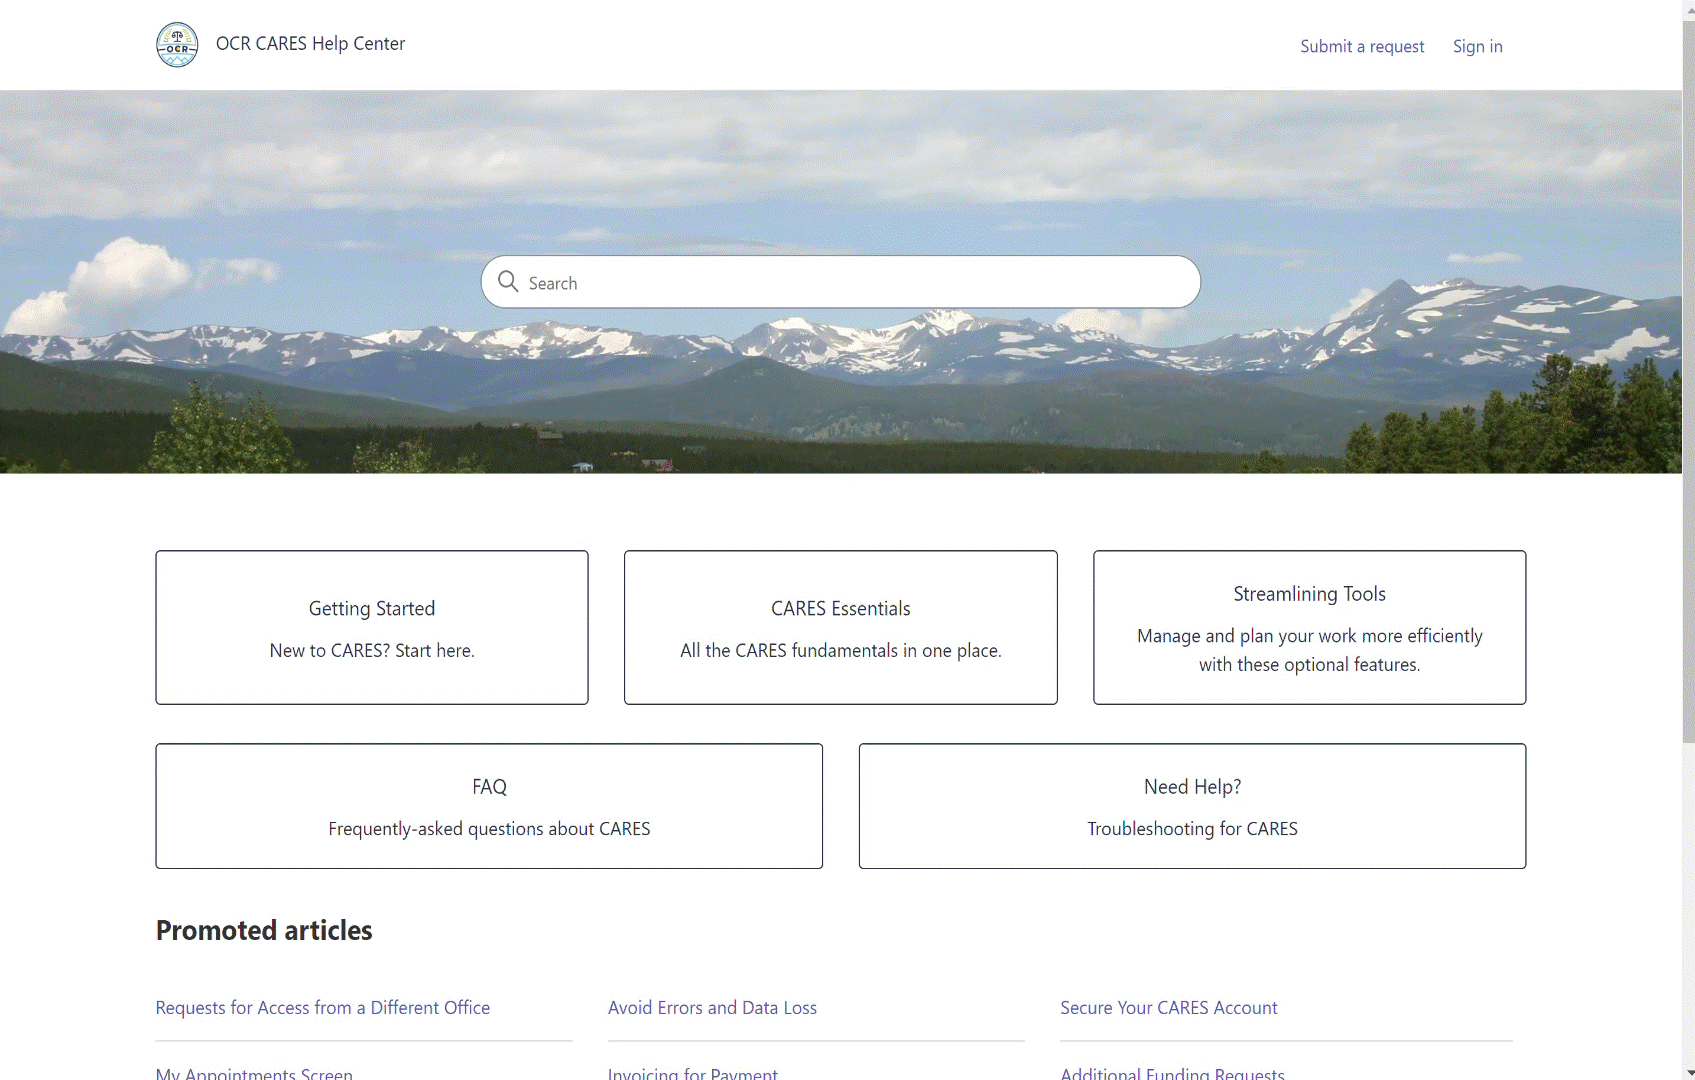Open the Need Help? troubleshooting card
1695x1080 pixels.
pyautogui.click(x=1192, y=806)
